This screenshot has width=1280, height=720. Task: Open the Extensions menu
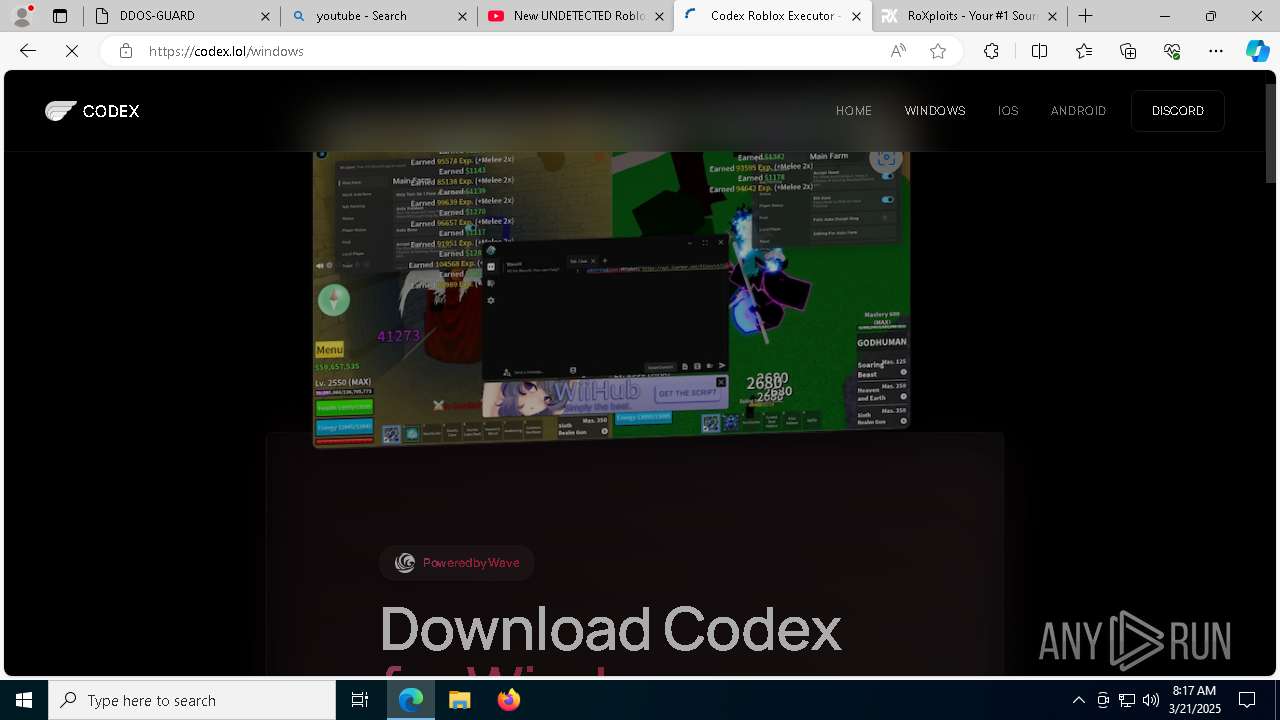click(991, 51)
